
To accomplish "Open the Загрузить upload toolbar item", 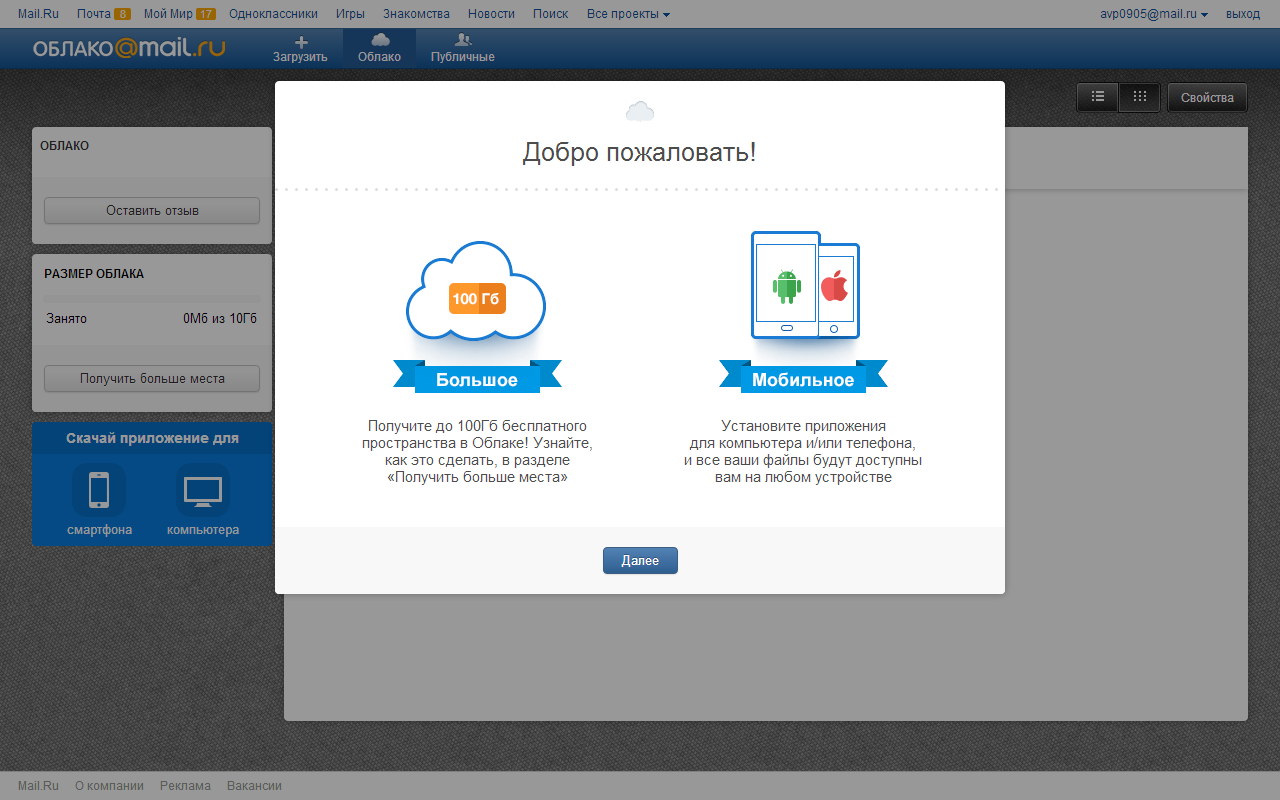I will click(300, 48).
